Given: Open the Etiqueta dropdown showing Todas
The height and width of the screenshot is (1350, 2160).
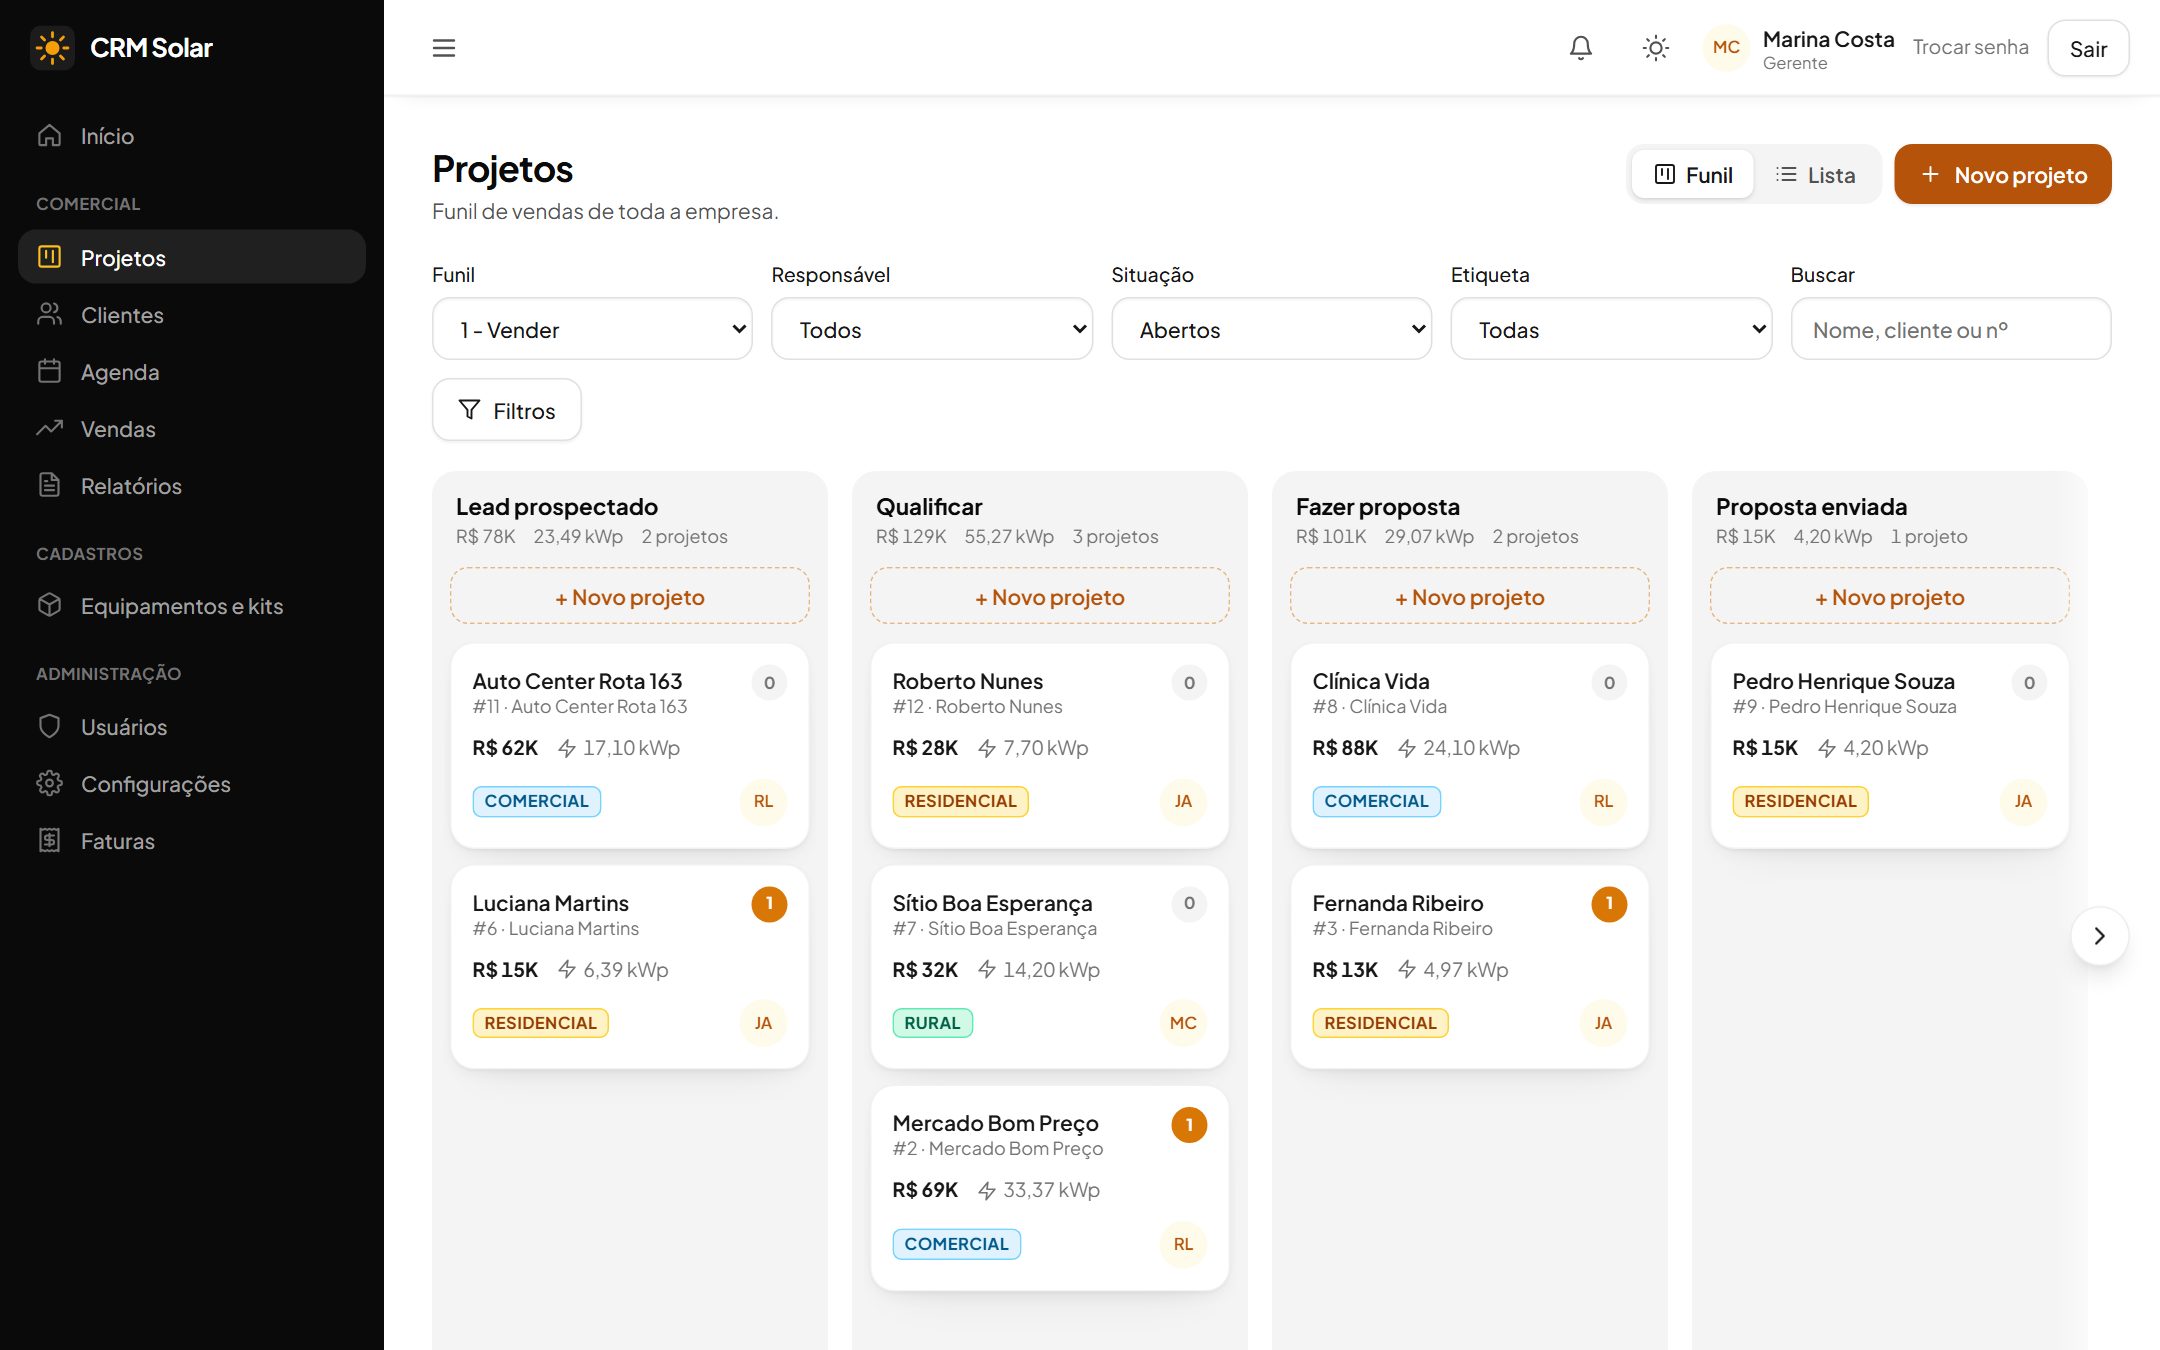Looking at the screenshot, I should [1611, 329].
